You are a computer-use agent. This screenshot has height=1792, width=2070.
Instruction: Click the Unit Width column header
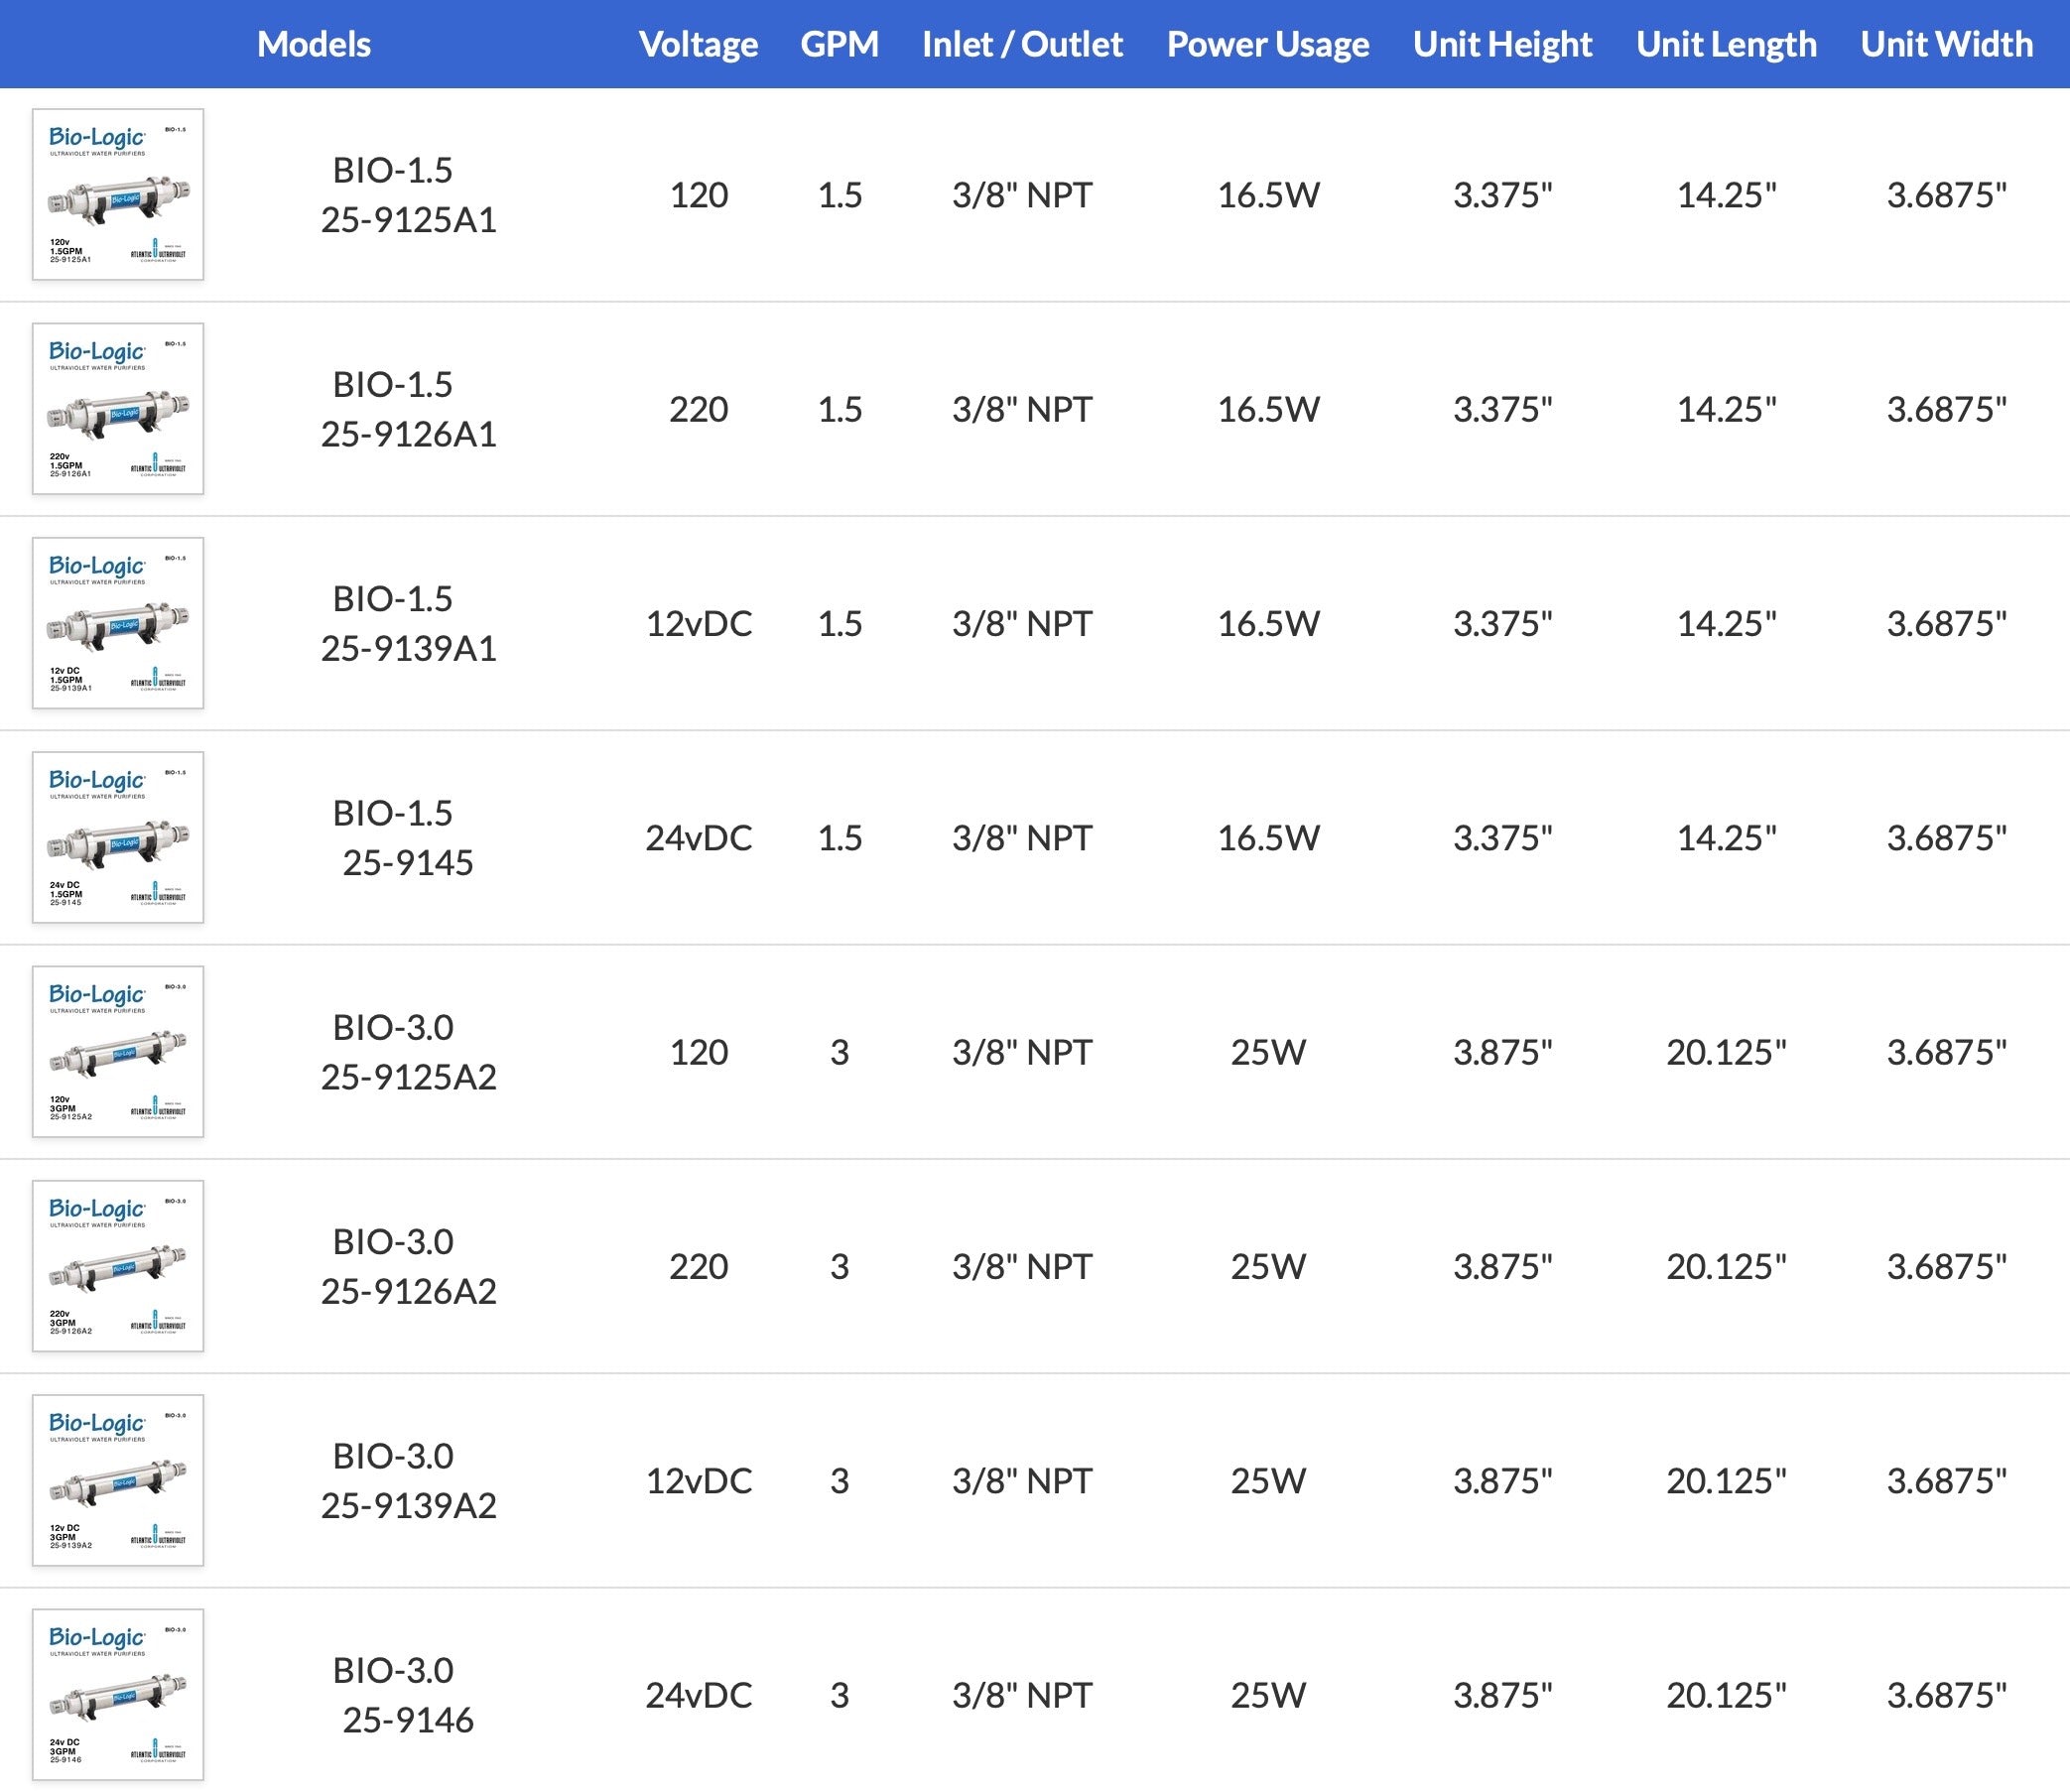pos(1946,44)
